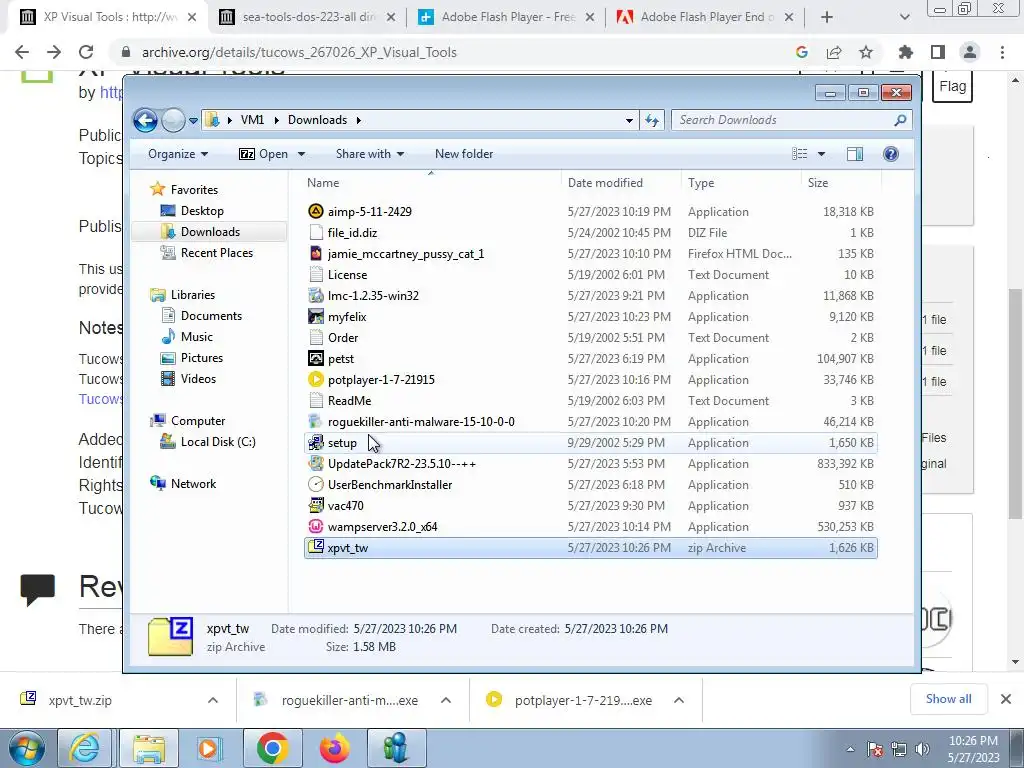Open Chrome extensions puzzle icon
Screen dimensions: 1024x768
(x=905, y=52)
